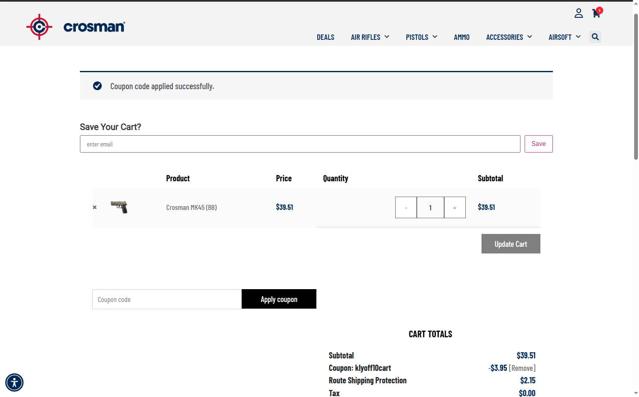
Task: Click the Coupon code field
Action: point(167,299)
